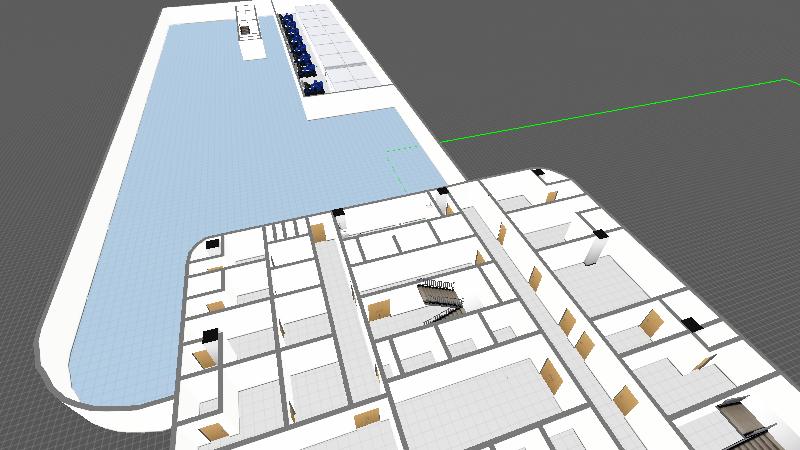Viewport: 800px width, 450px height.
Task: Click the dark grid background at top right
Action: [x=650, y=40]
